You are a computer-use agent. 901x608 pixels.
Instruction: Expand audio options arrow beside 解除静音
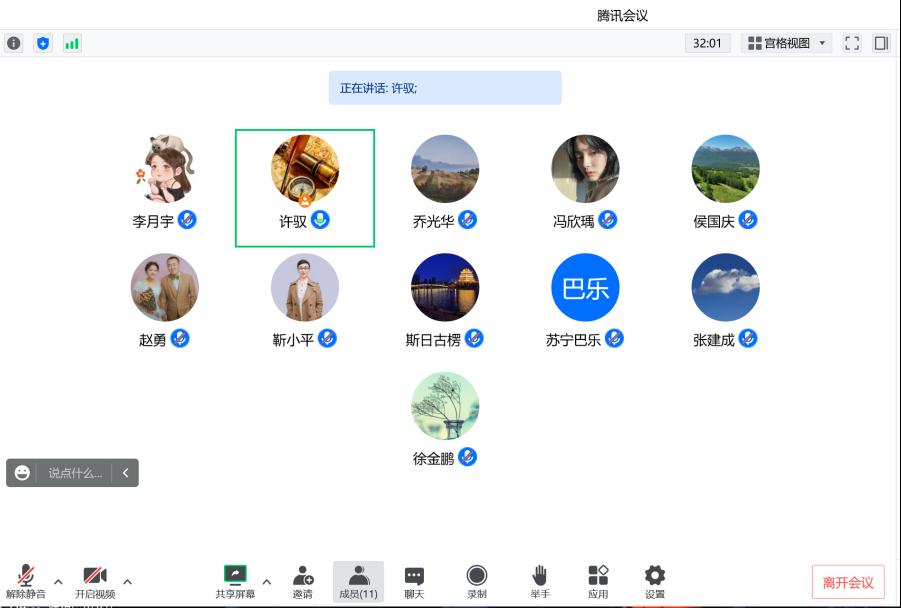point(58,581)
